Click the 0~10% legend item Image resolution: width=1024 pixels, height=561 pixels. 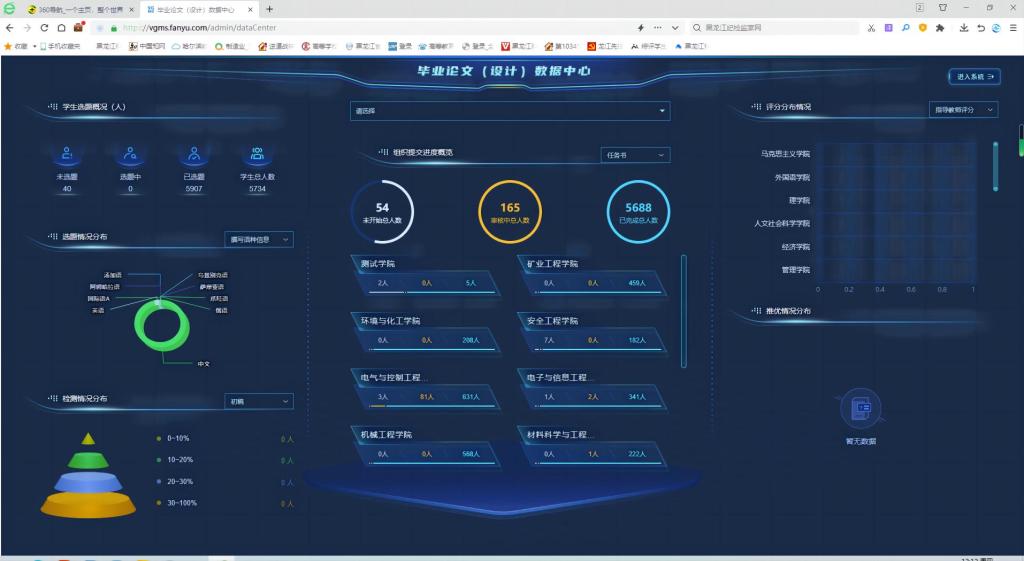pyautogui.click(x=180, y=438)
